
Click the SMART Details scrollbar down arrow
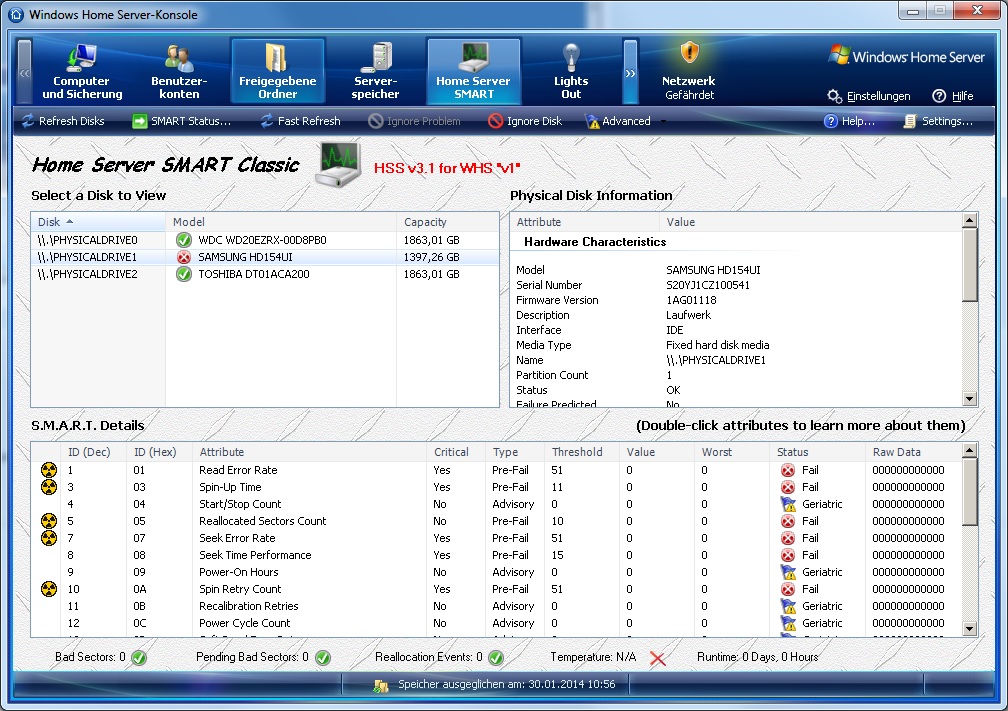click(x=970, y=629)
